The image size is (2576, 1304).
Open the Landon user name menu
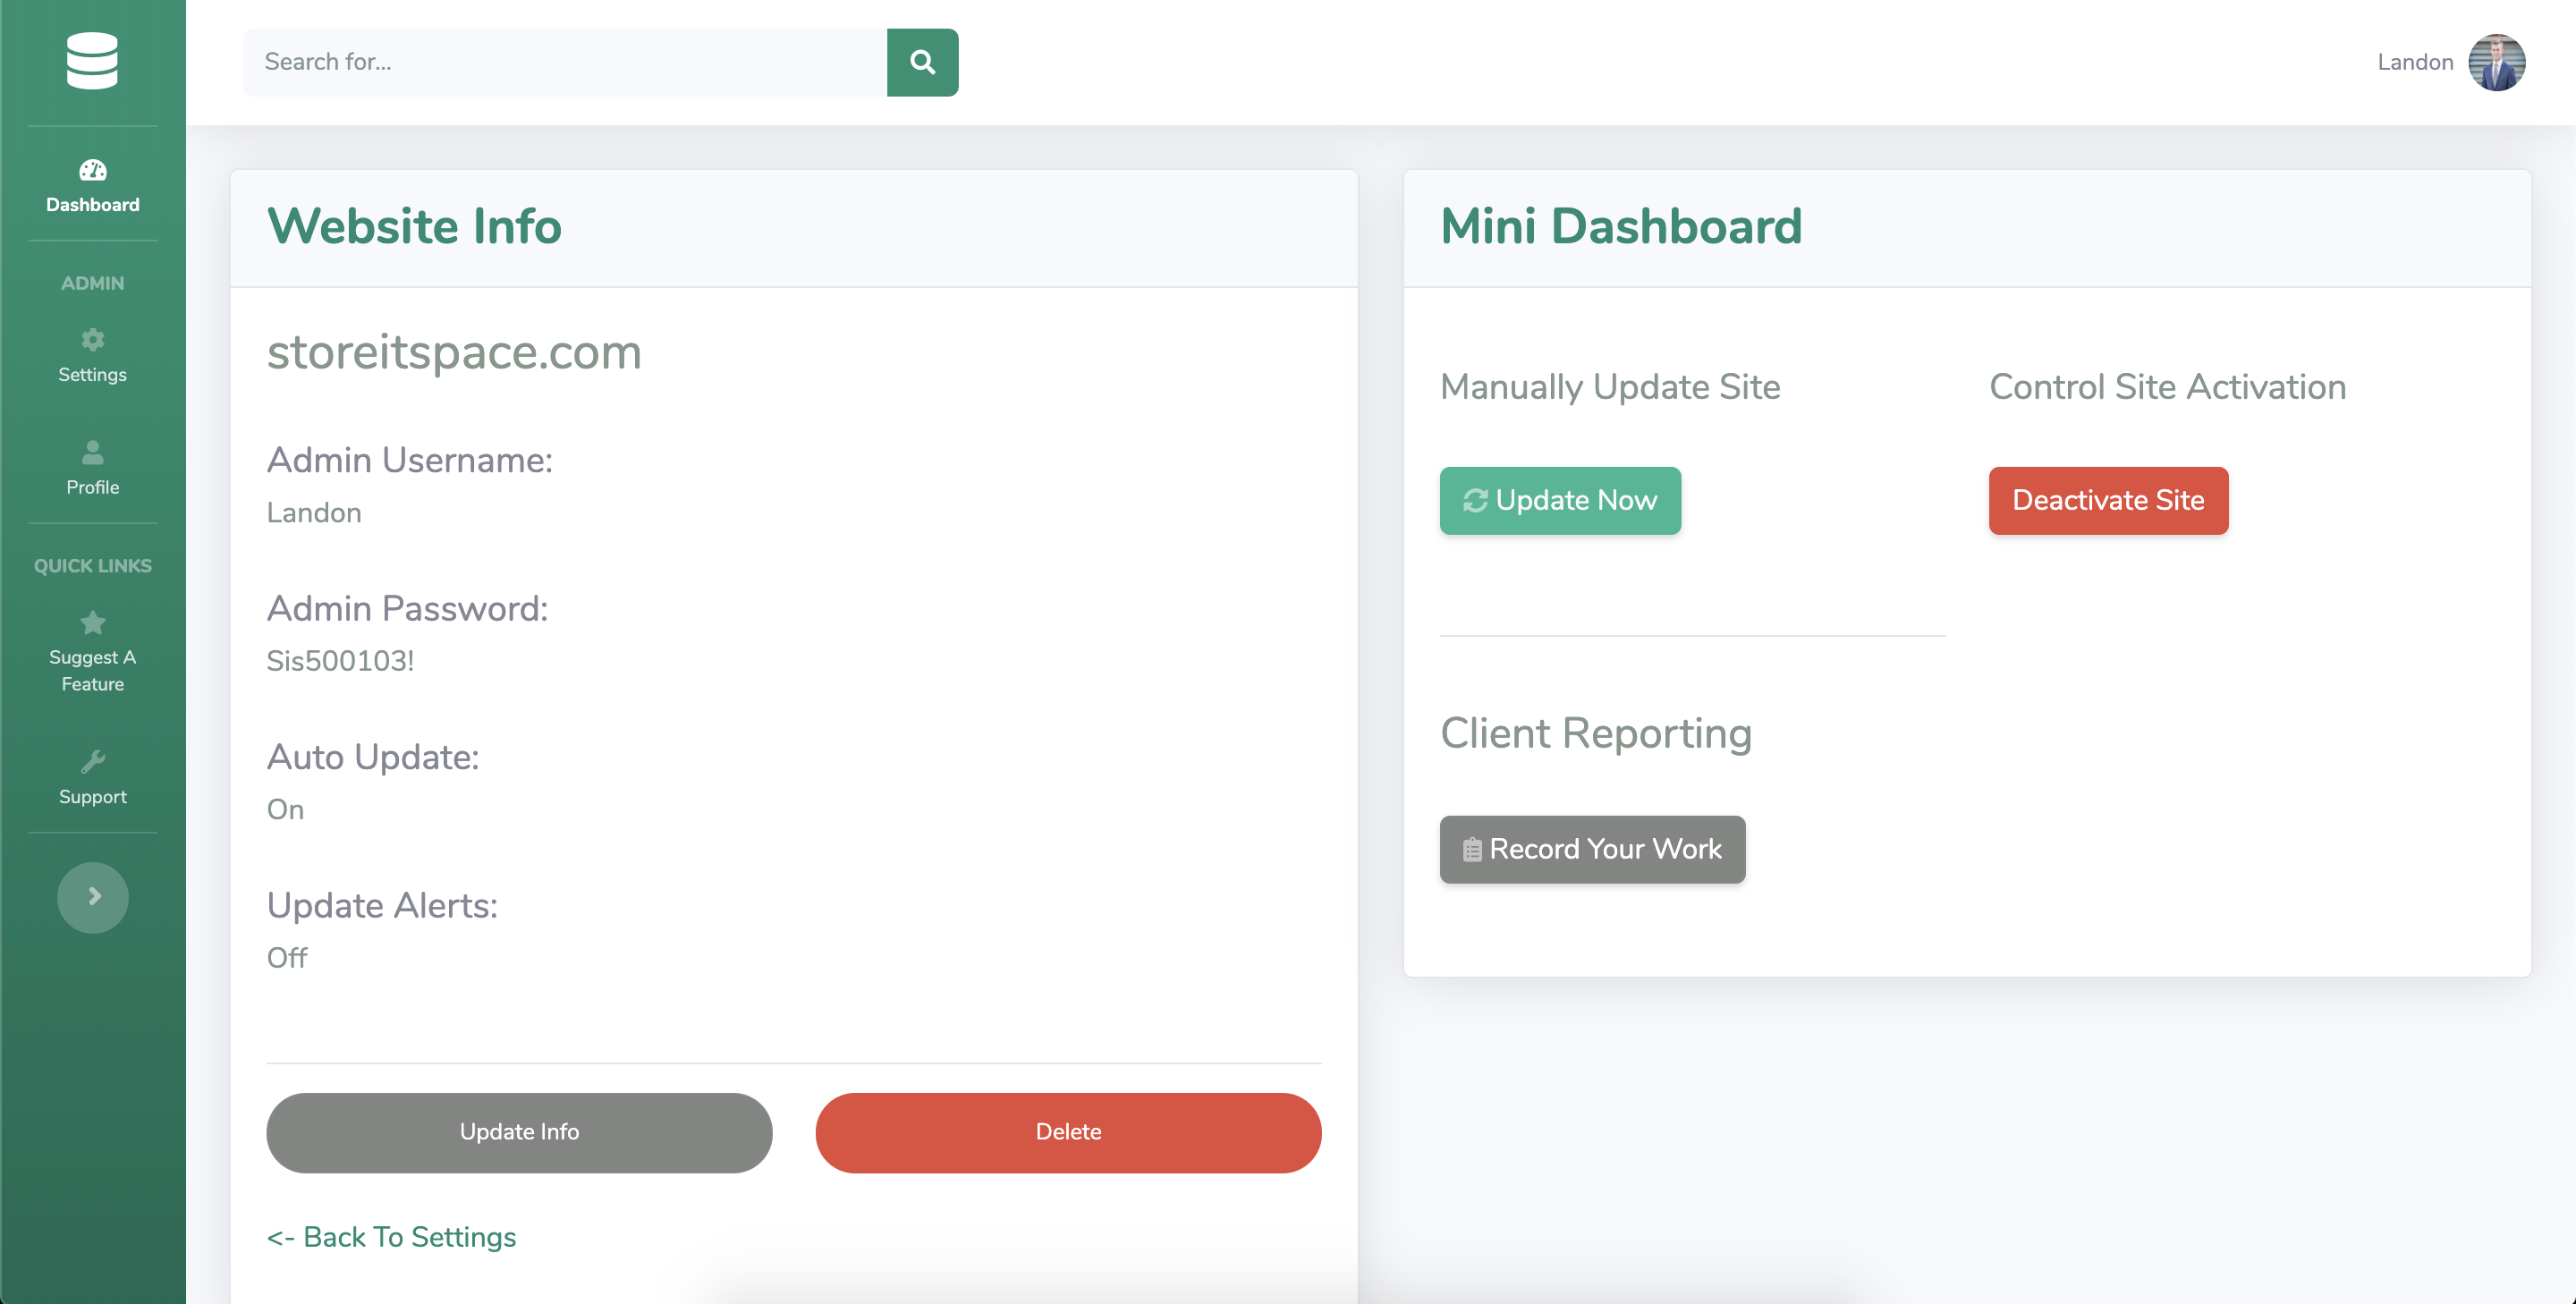pos(2415,62)
